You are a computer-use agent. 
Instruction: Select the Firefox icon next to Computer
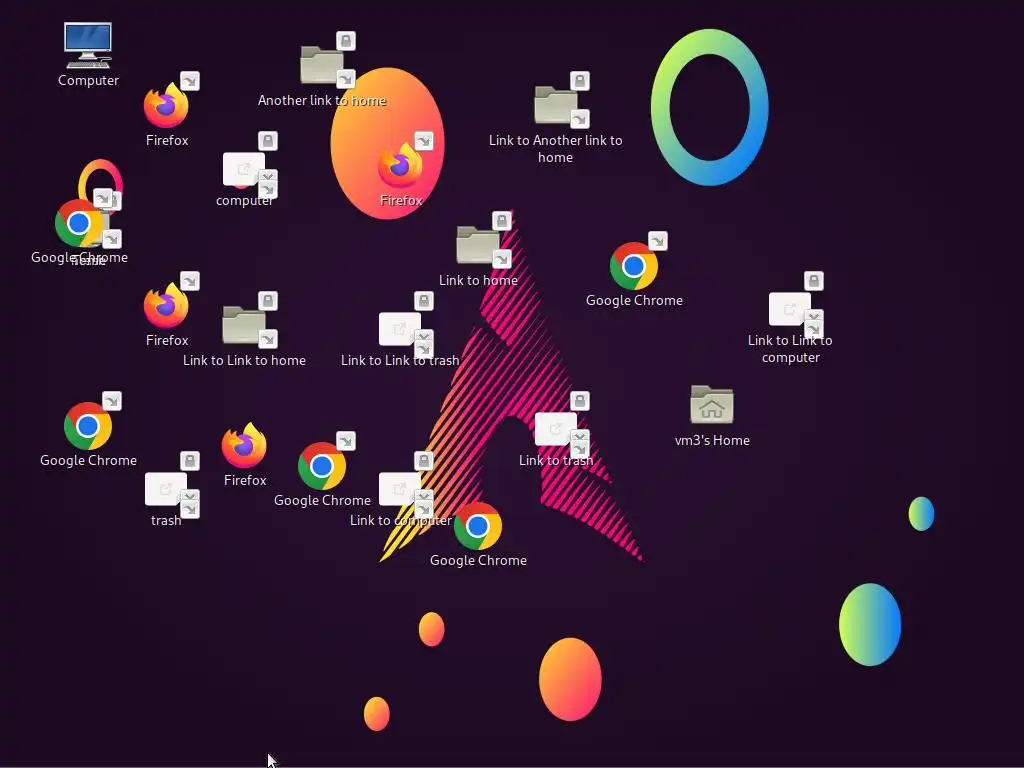coord(167,105)
